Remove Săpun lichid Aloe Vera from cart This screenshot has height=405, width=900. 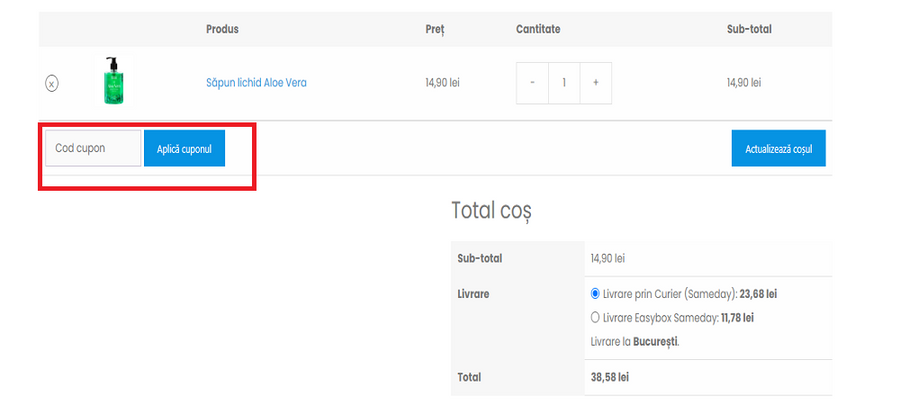pos(52,83)
